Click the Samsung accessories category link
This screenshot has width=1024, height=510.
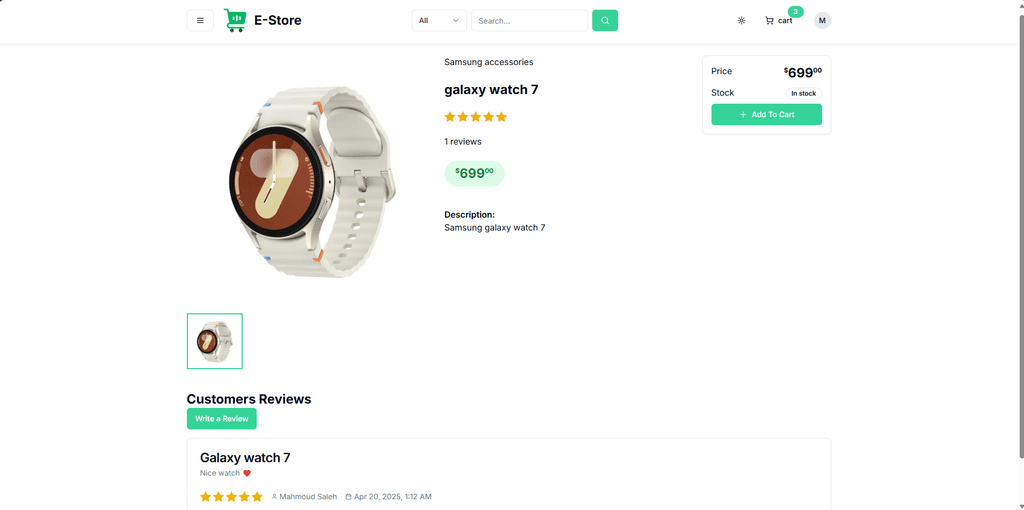pos(488,62)
